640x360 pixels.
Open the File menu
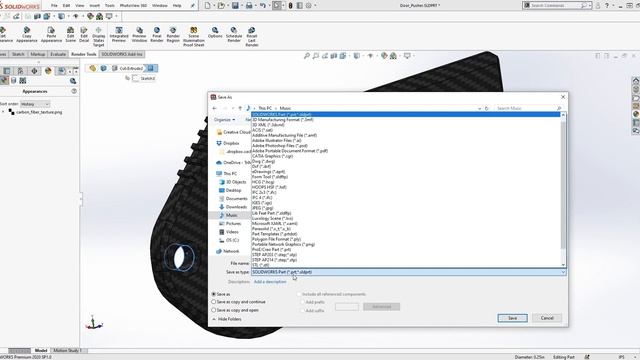[x=54, y=6]
